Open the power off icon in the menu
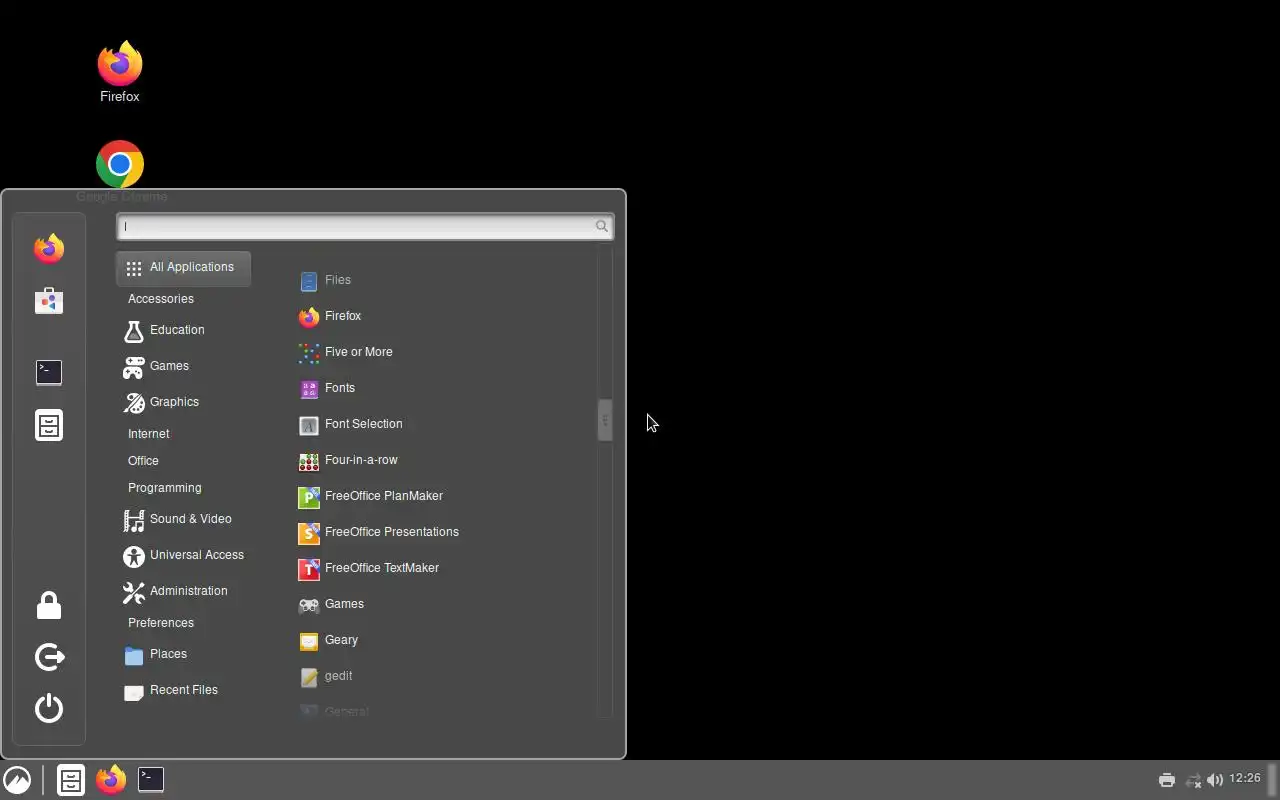Image resolution: width=1280 pixels, height=800 pixels. pyautogui.click(x=49, y=708)
